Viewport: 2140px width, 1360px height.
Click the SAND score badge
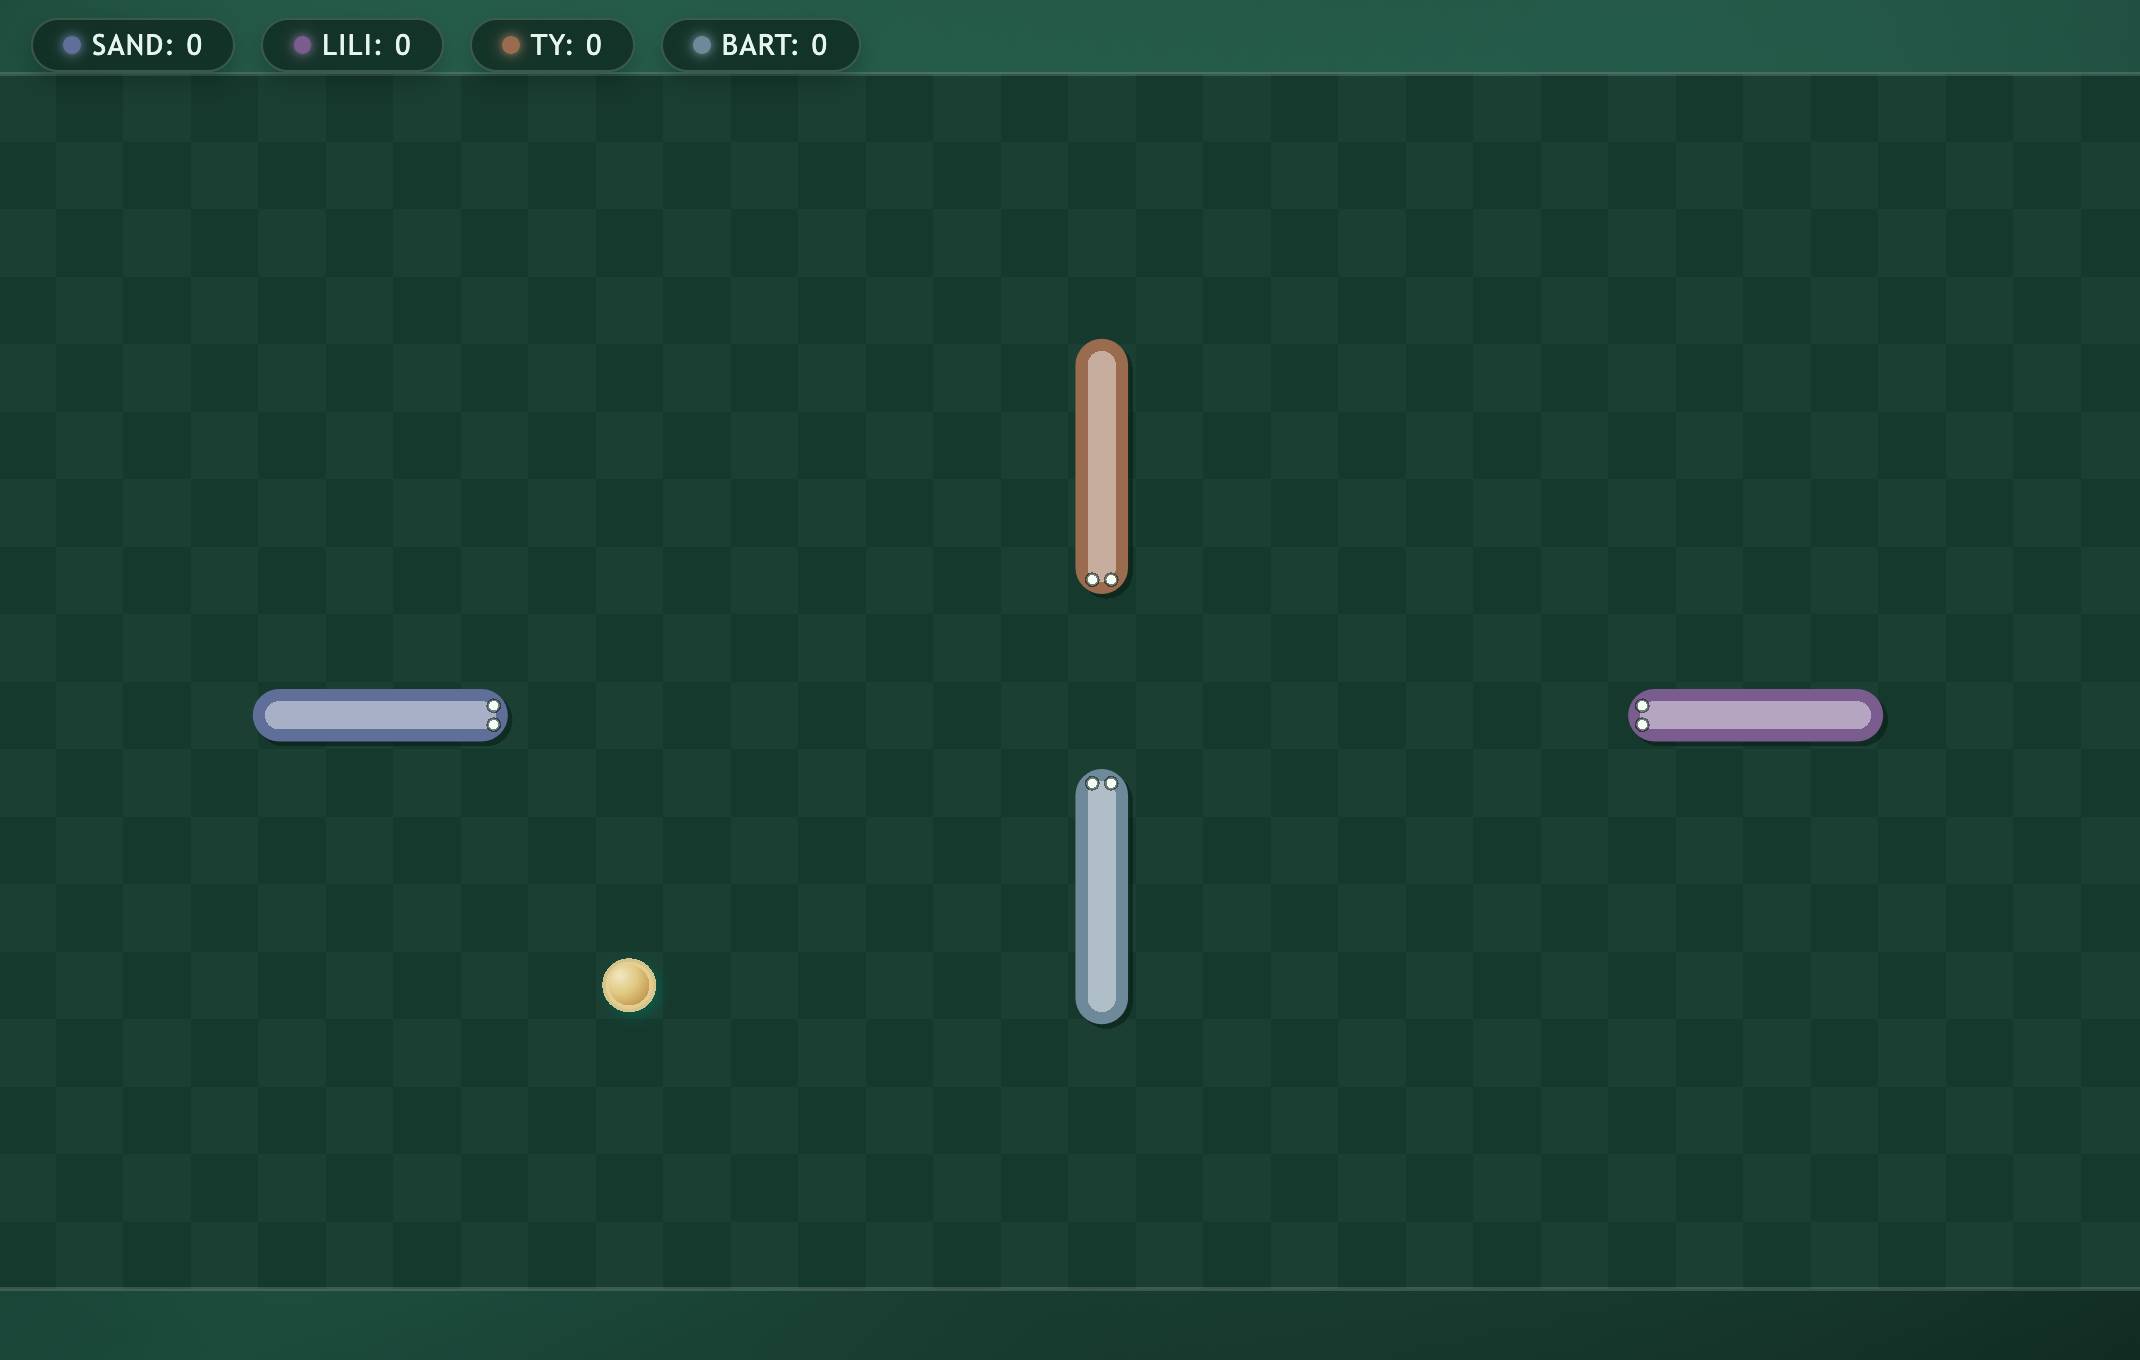coord(132,44)
